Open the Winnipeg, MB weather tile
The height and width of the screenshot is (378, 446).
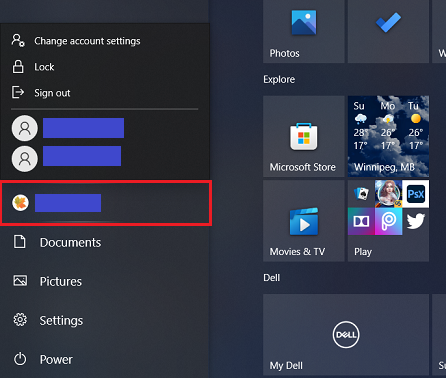388,136
